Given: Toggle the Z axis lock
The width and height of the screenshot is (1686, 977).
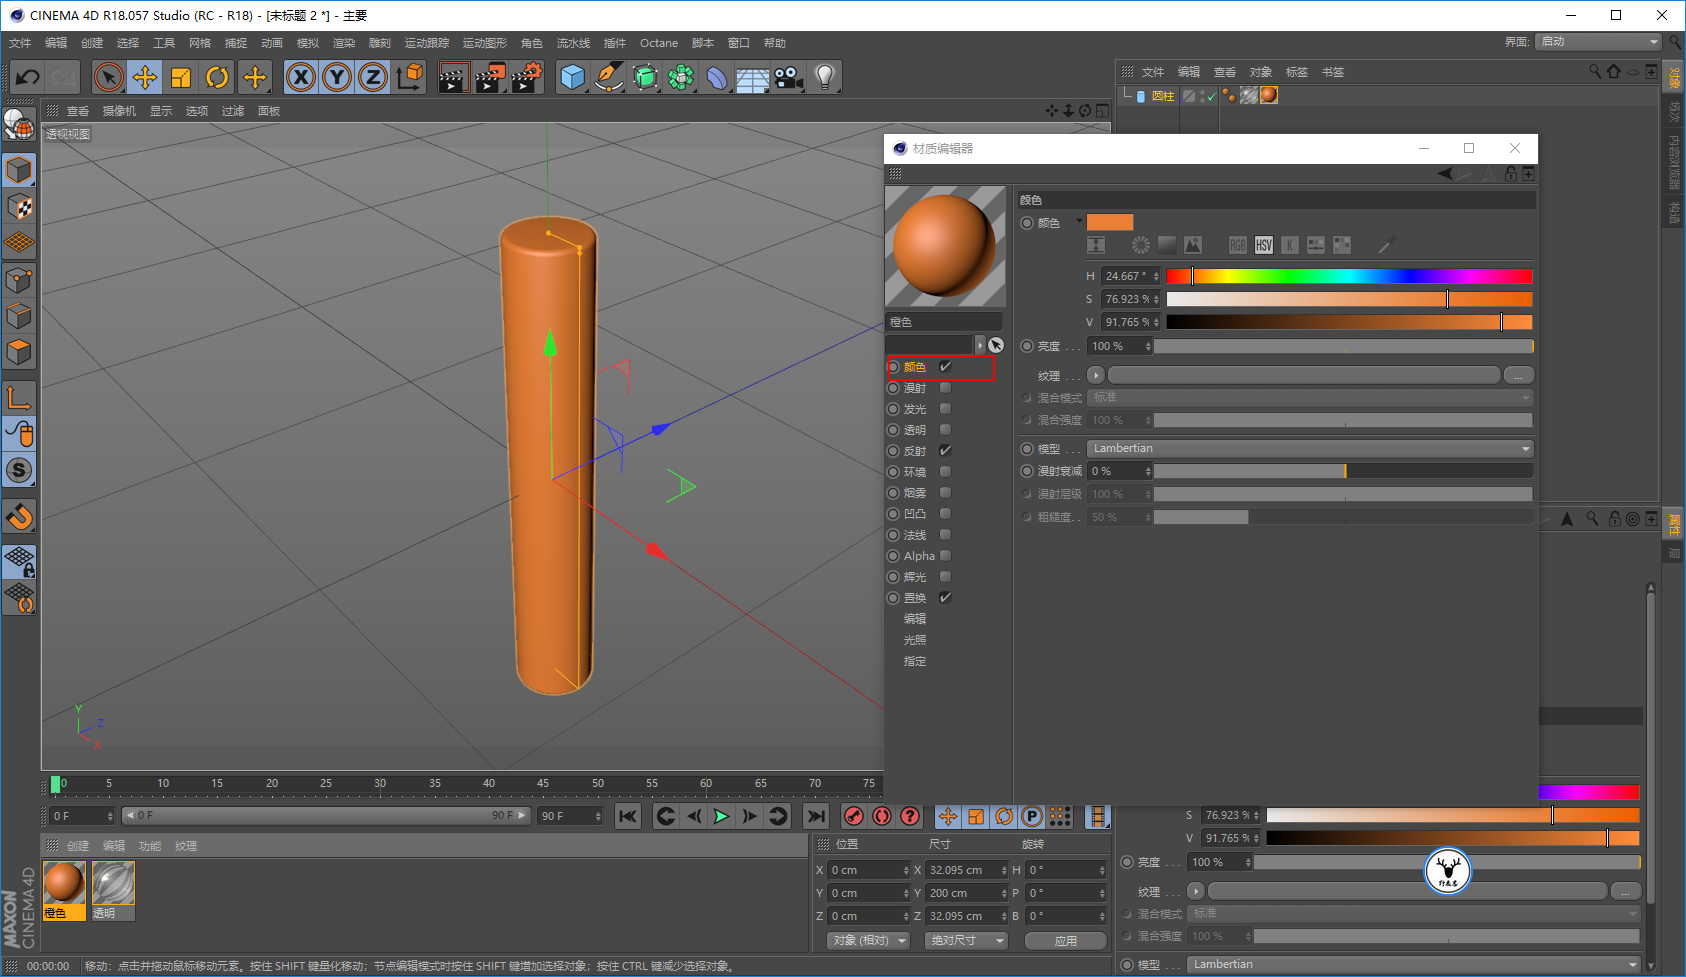Looking at the screenshot, I should pos(373,77).
